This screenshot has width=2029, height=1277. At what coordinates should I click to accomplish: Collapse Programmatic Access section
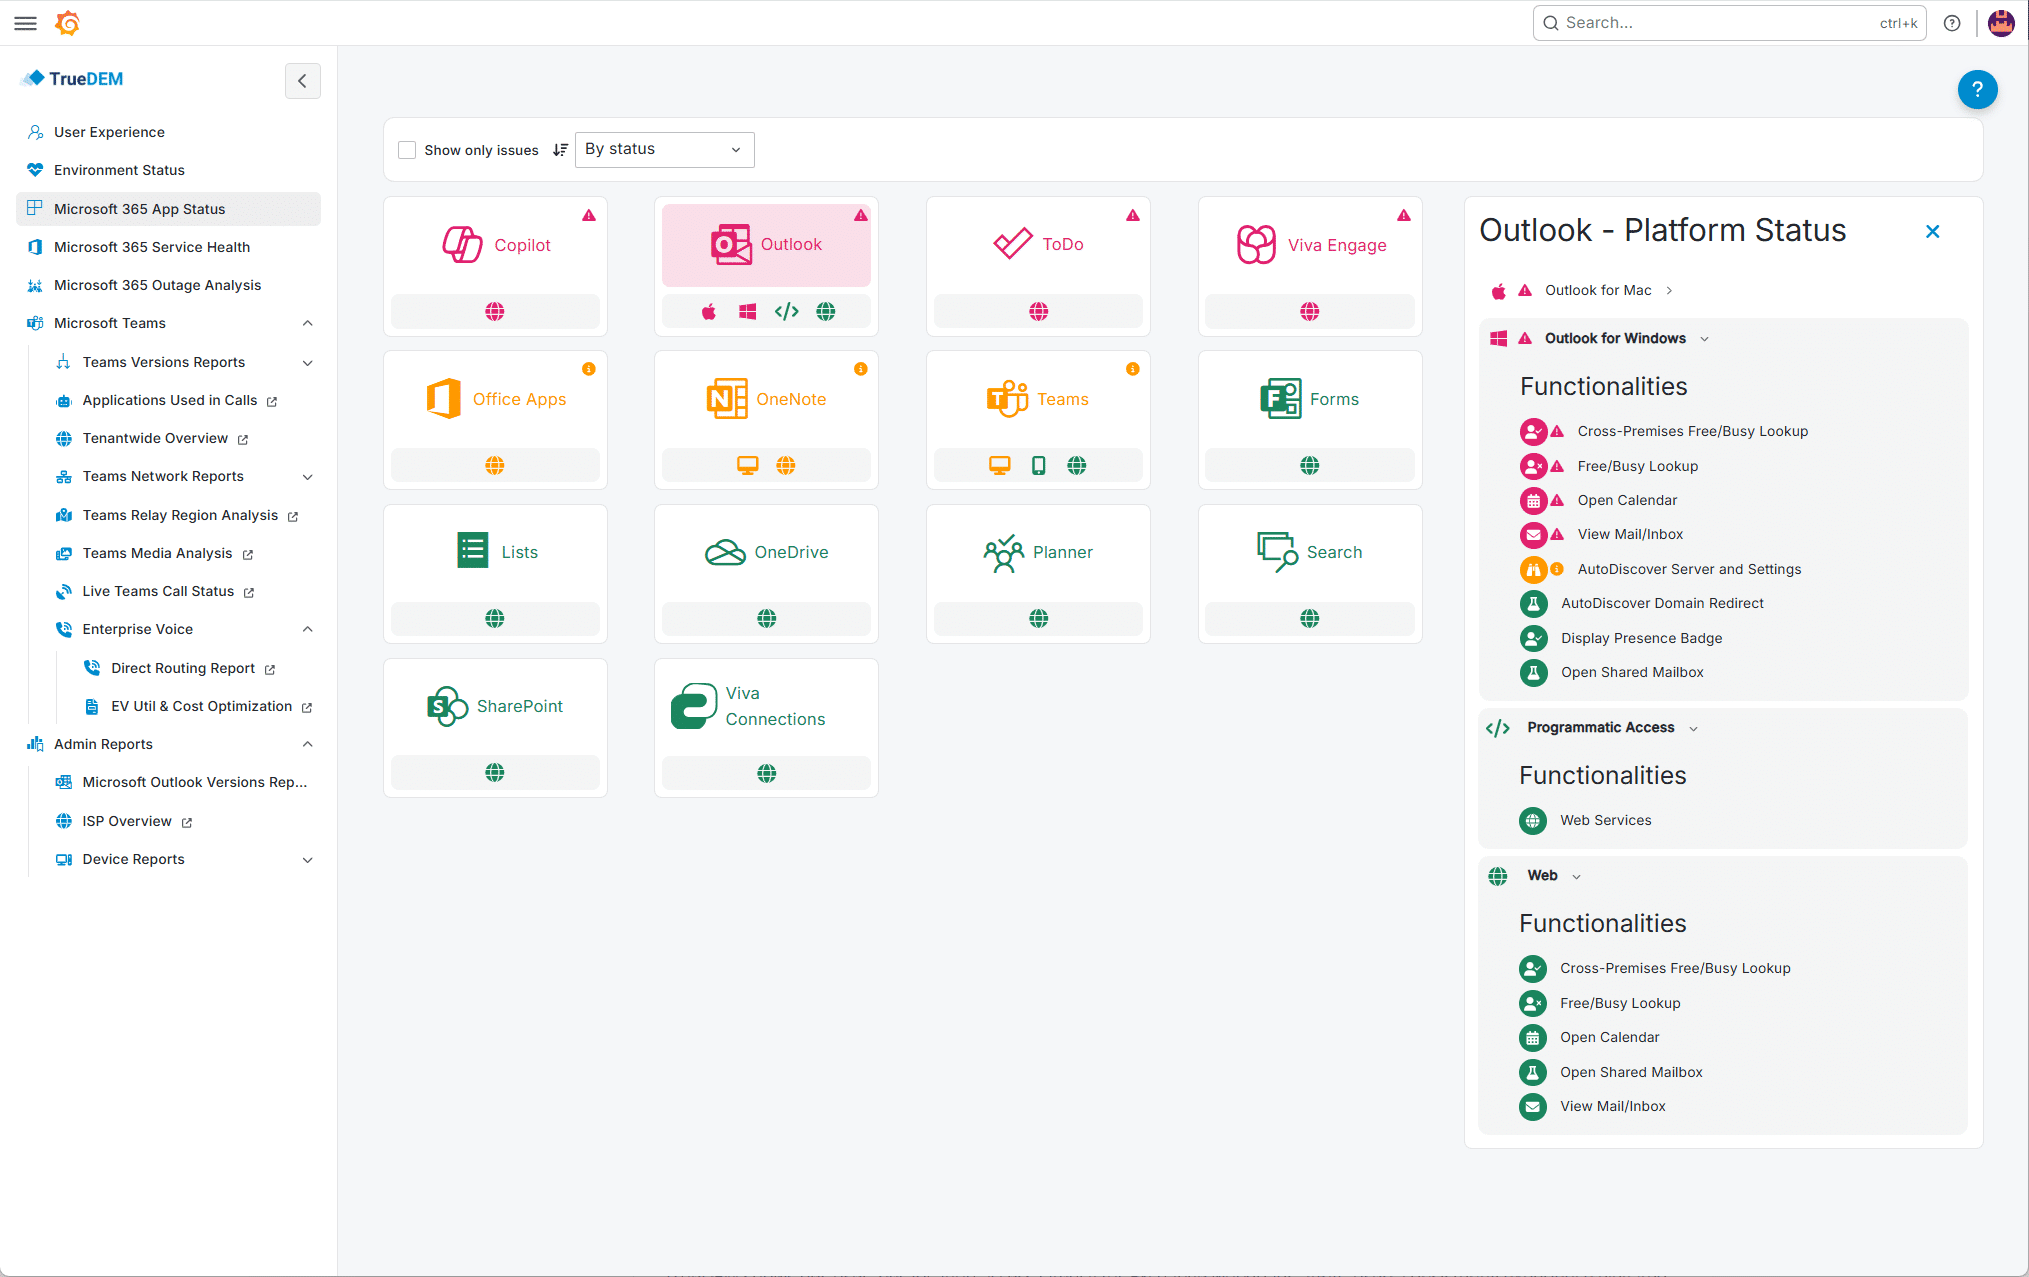[x=1694, y=728]
